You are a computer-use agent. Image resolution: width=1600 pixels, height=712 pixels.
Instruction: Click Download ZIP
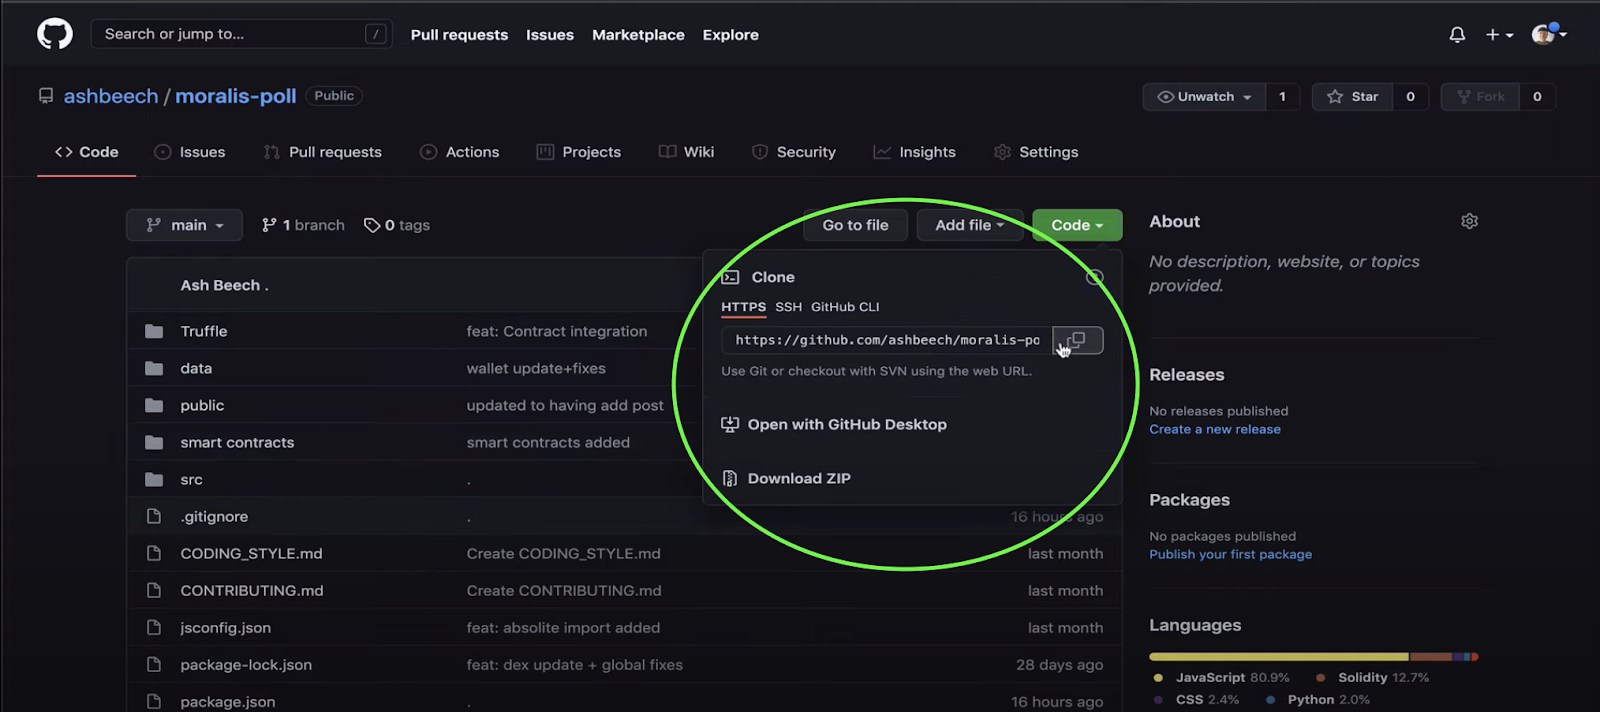786,478
